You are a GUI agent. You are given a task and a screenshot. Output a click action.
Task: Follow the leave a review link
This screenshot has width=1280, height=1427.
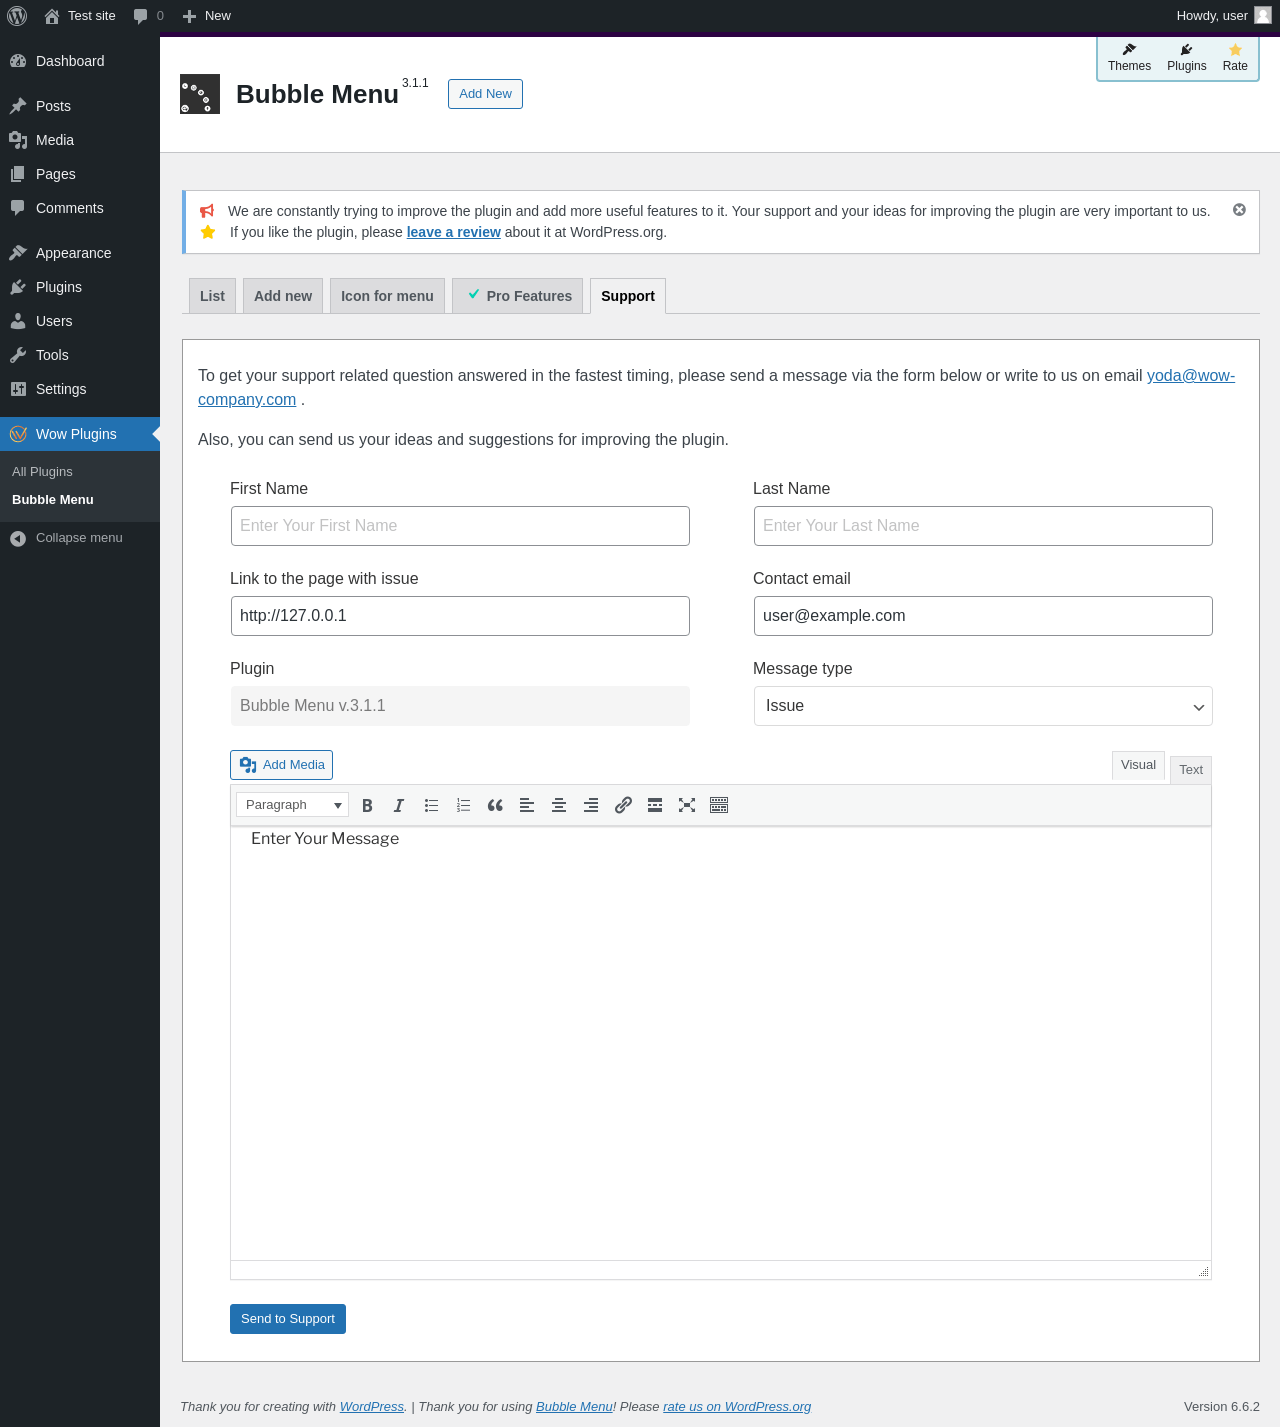click(x=453, y=232)
